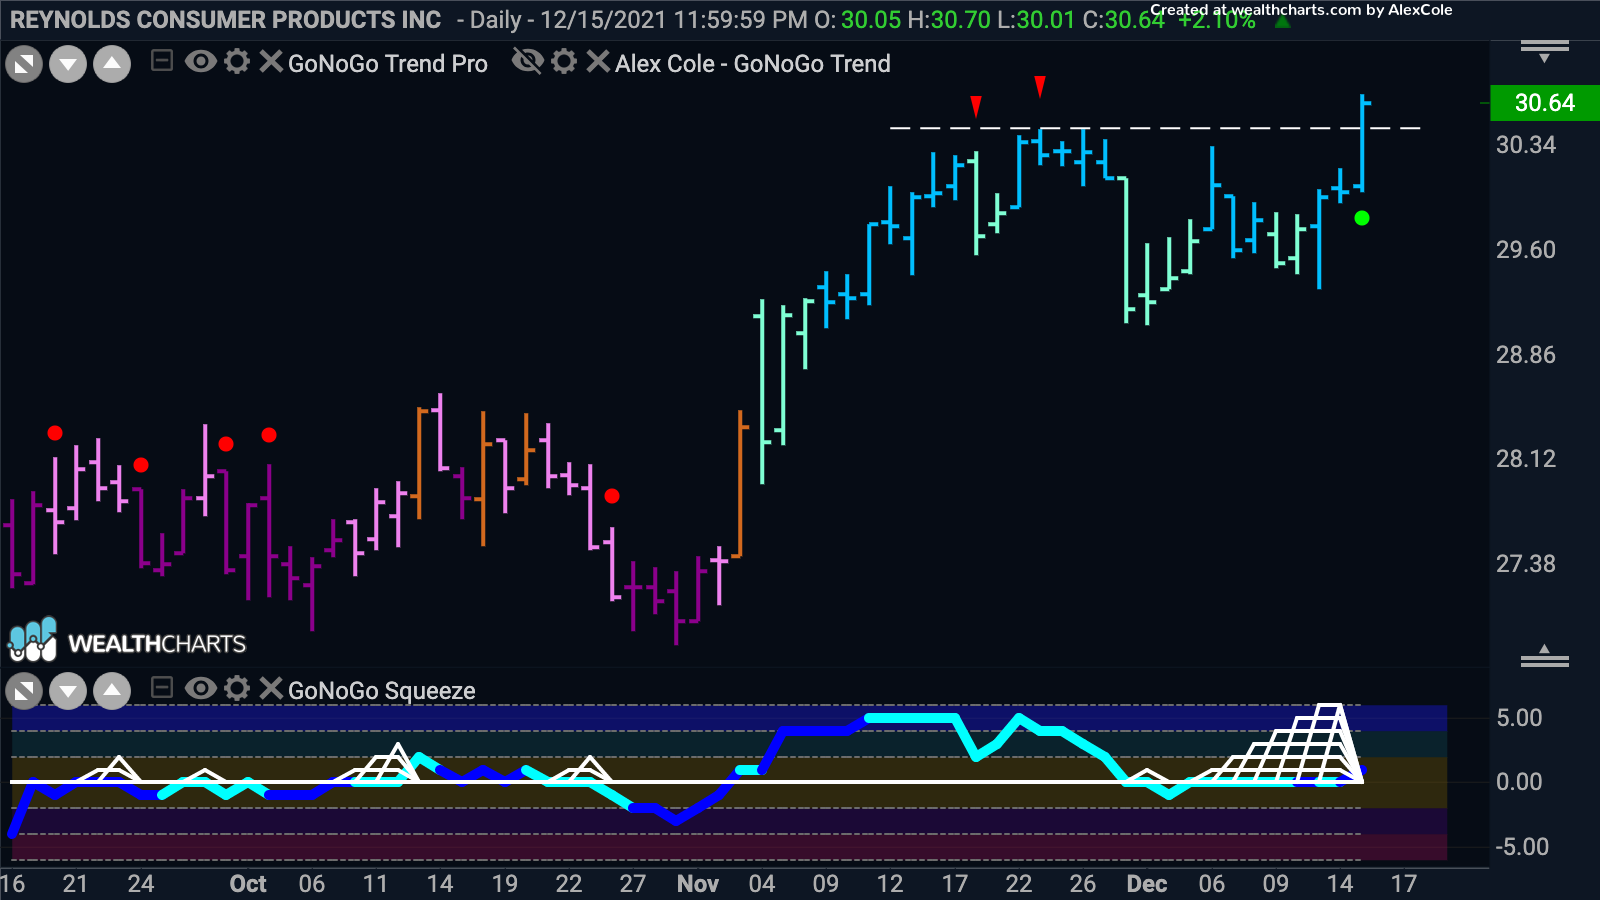Click the green dot signal marker near Dec 14
This screenshot has width=1600, height=900.
pyautogui.click(x=1361, y=218)
